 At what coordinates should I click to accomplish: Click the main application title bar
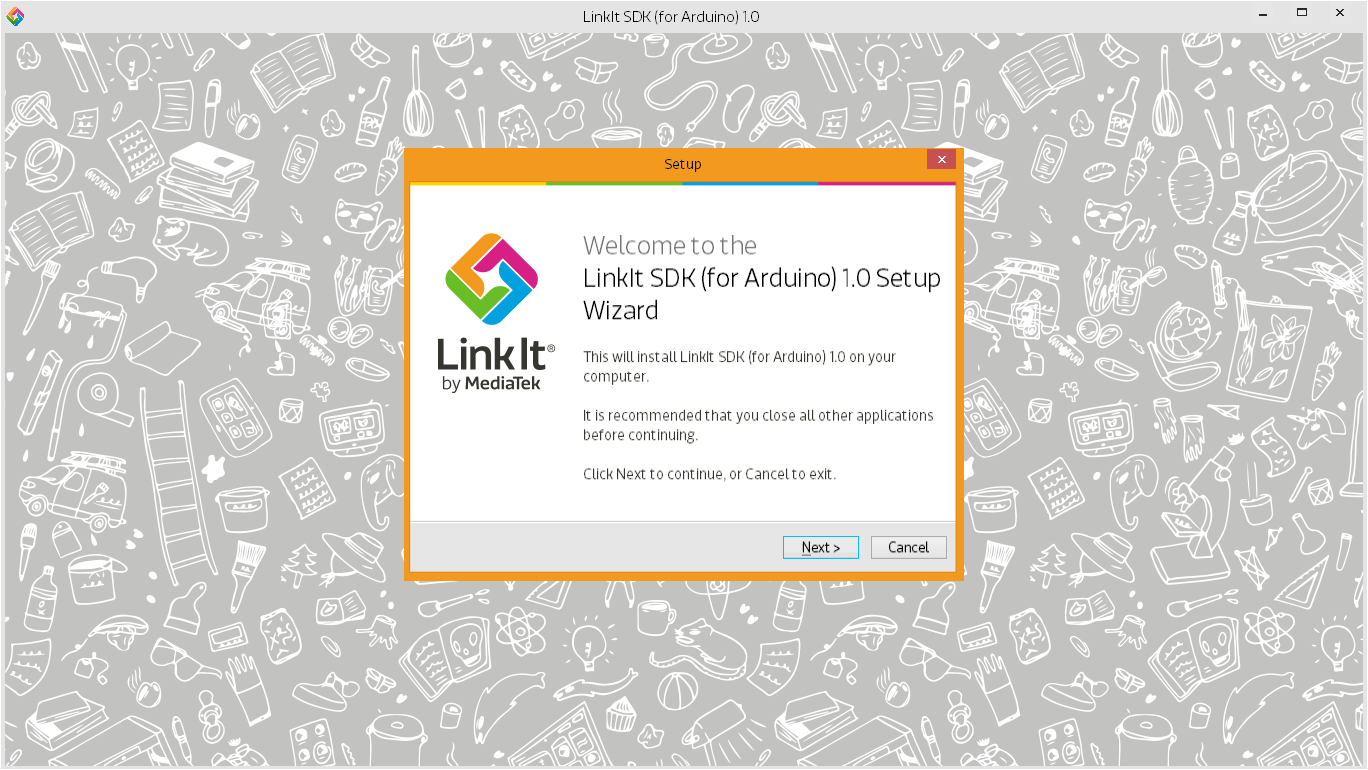coord(671,15)
